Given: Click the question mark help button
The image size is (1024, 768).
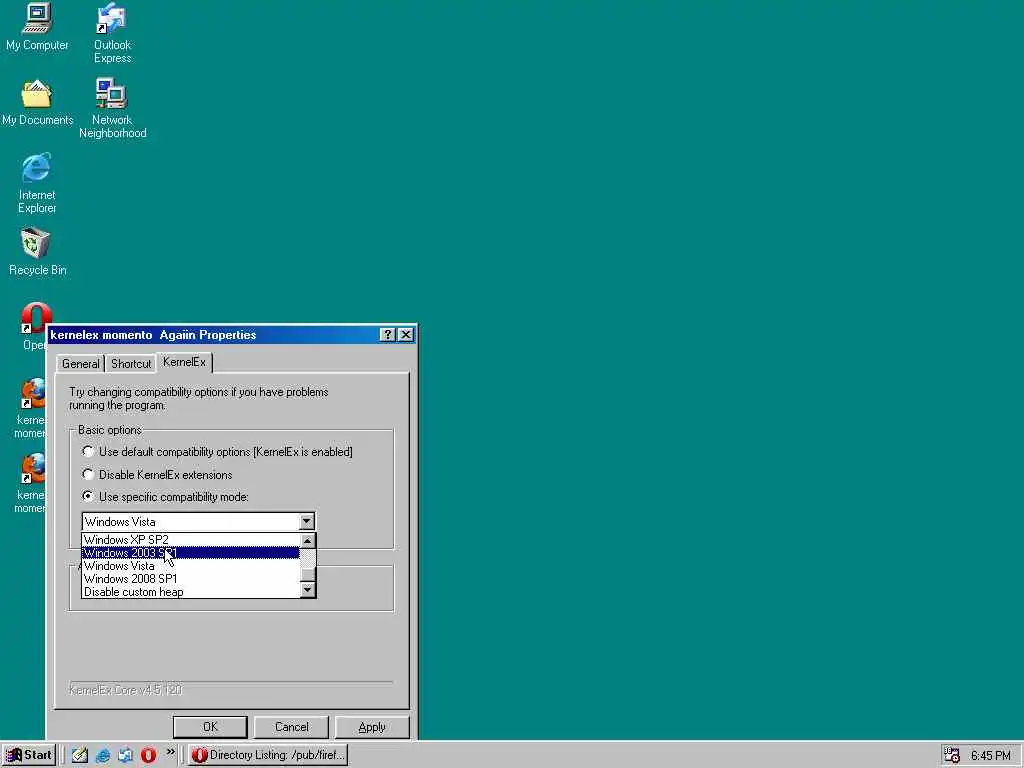Looking at the screenshot, I should tap(387, 334).
